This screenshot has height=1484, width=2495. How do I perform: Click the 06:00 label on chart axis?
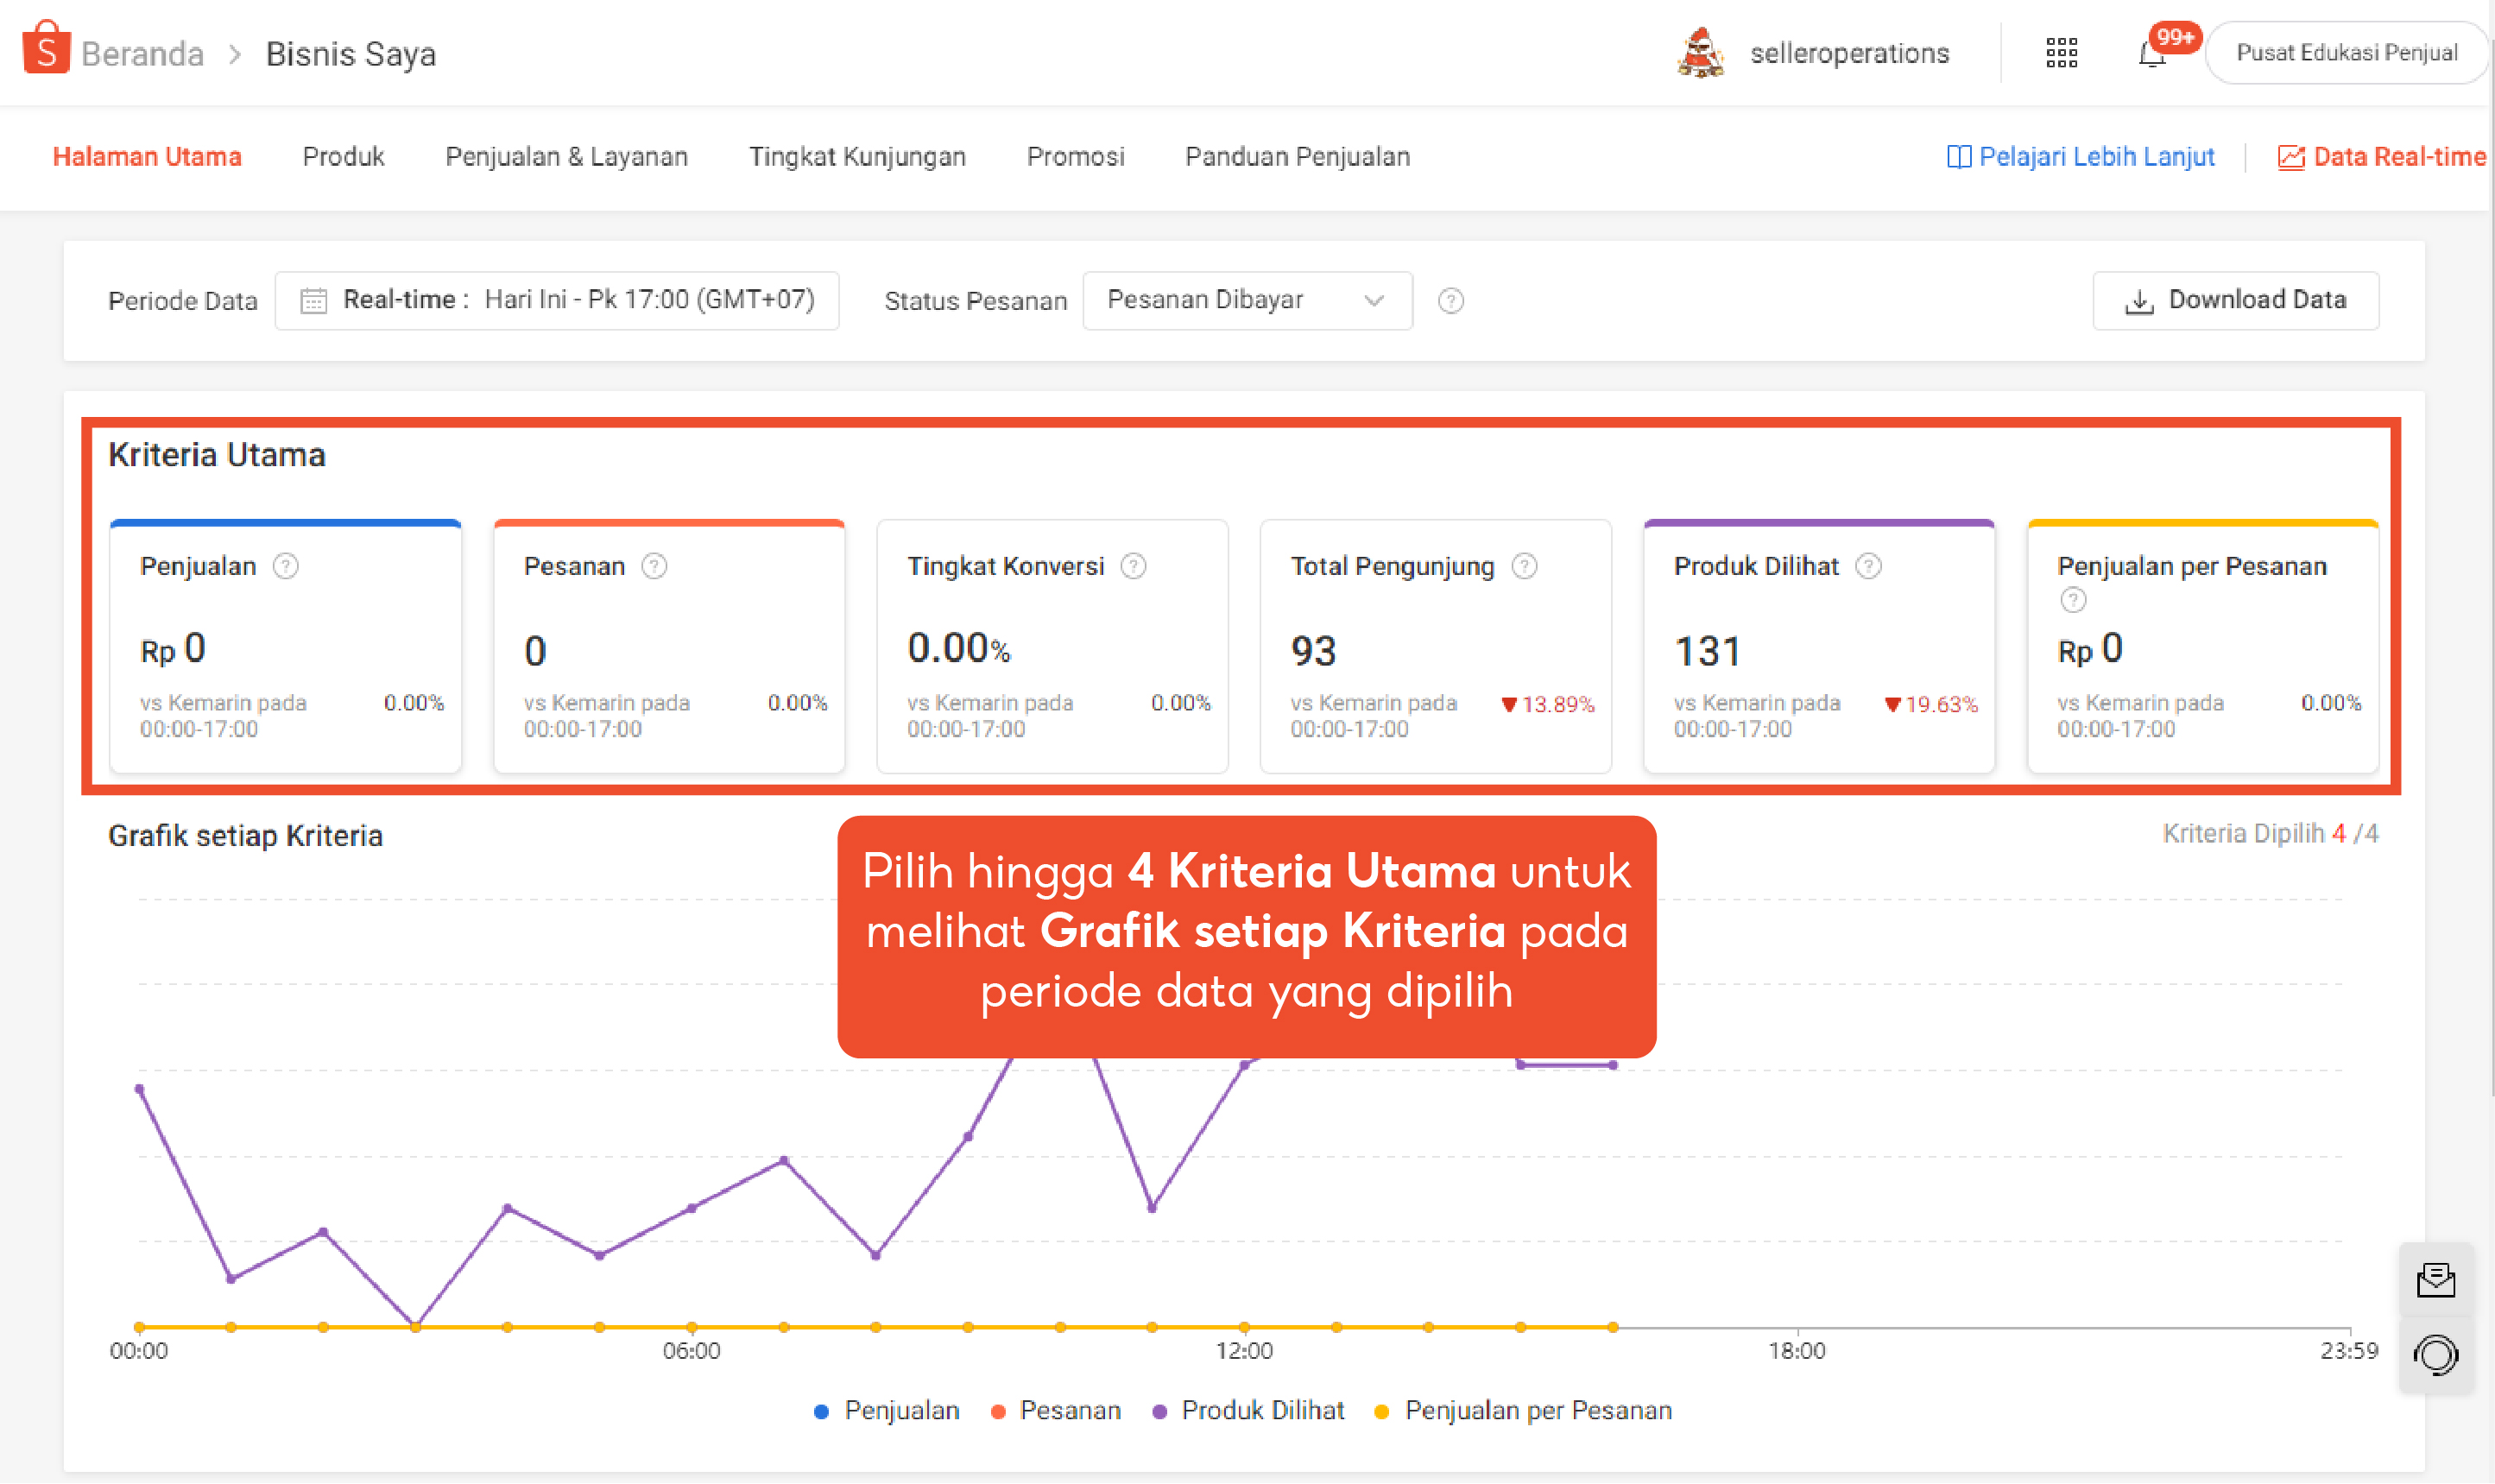(x=691, y=1350)
